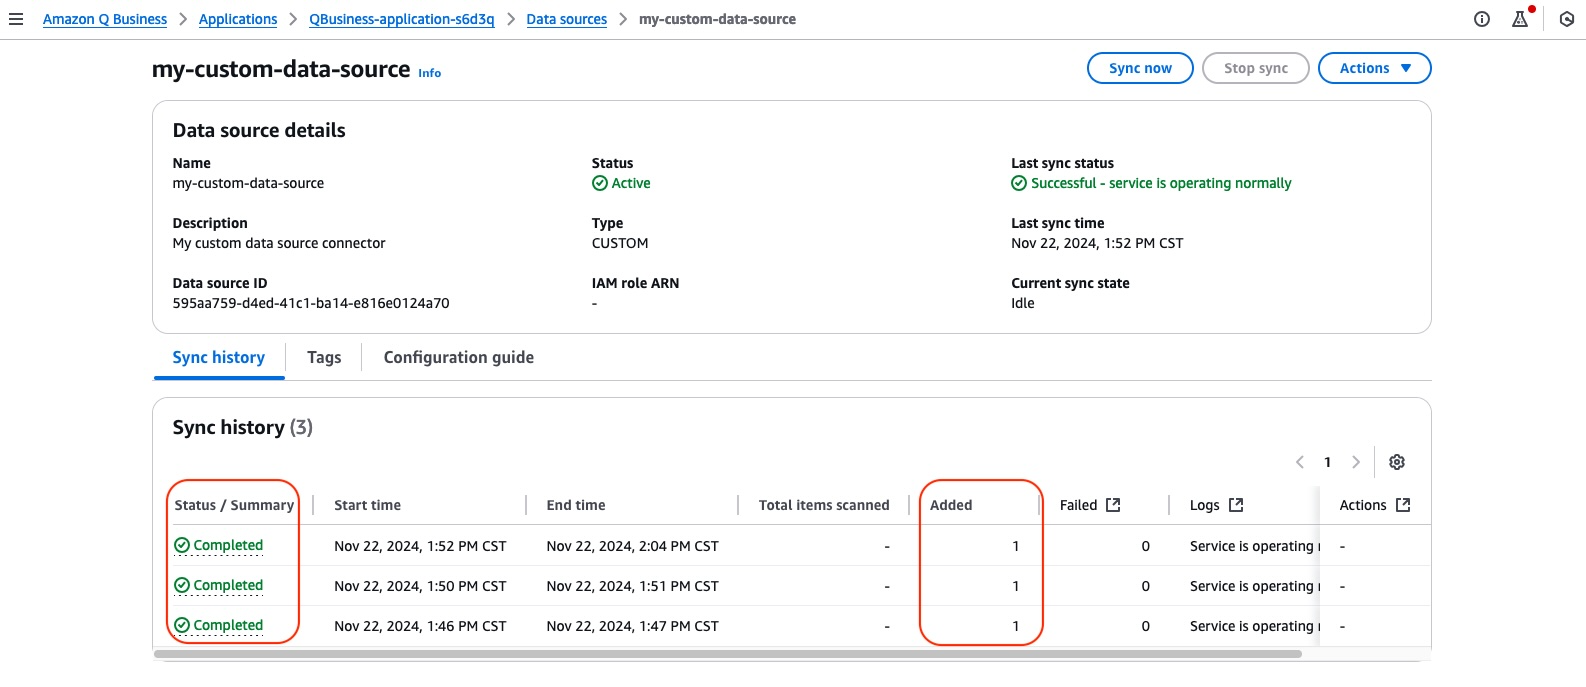Screen dimensions: 1586x687
Task: Click the horizontal scrollbar under sync table
Action: point(728,654)
